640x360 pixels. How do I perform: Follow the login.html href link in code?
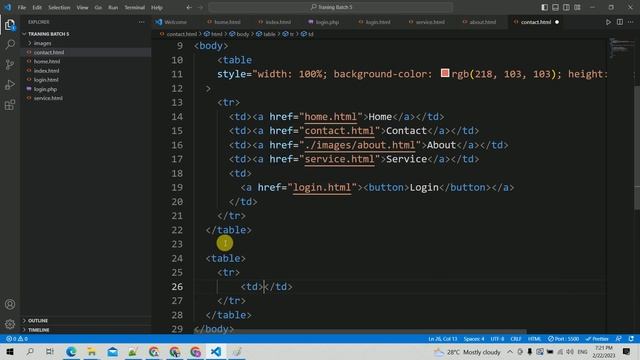[x=322, y=188]
